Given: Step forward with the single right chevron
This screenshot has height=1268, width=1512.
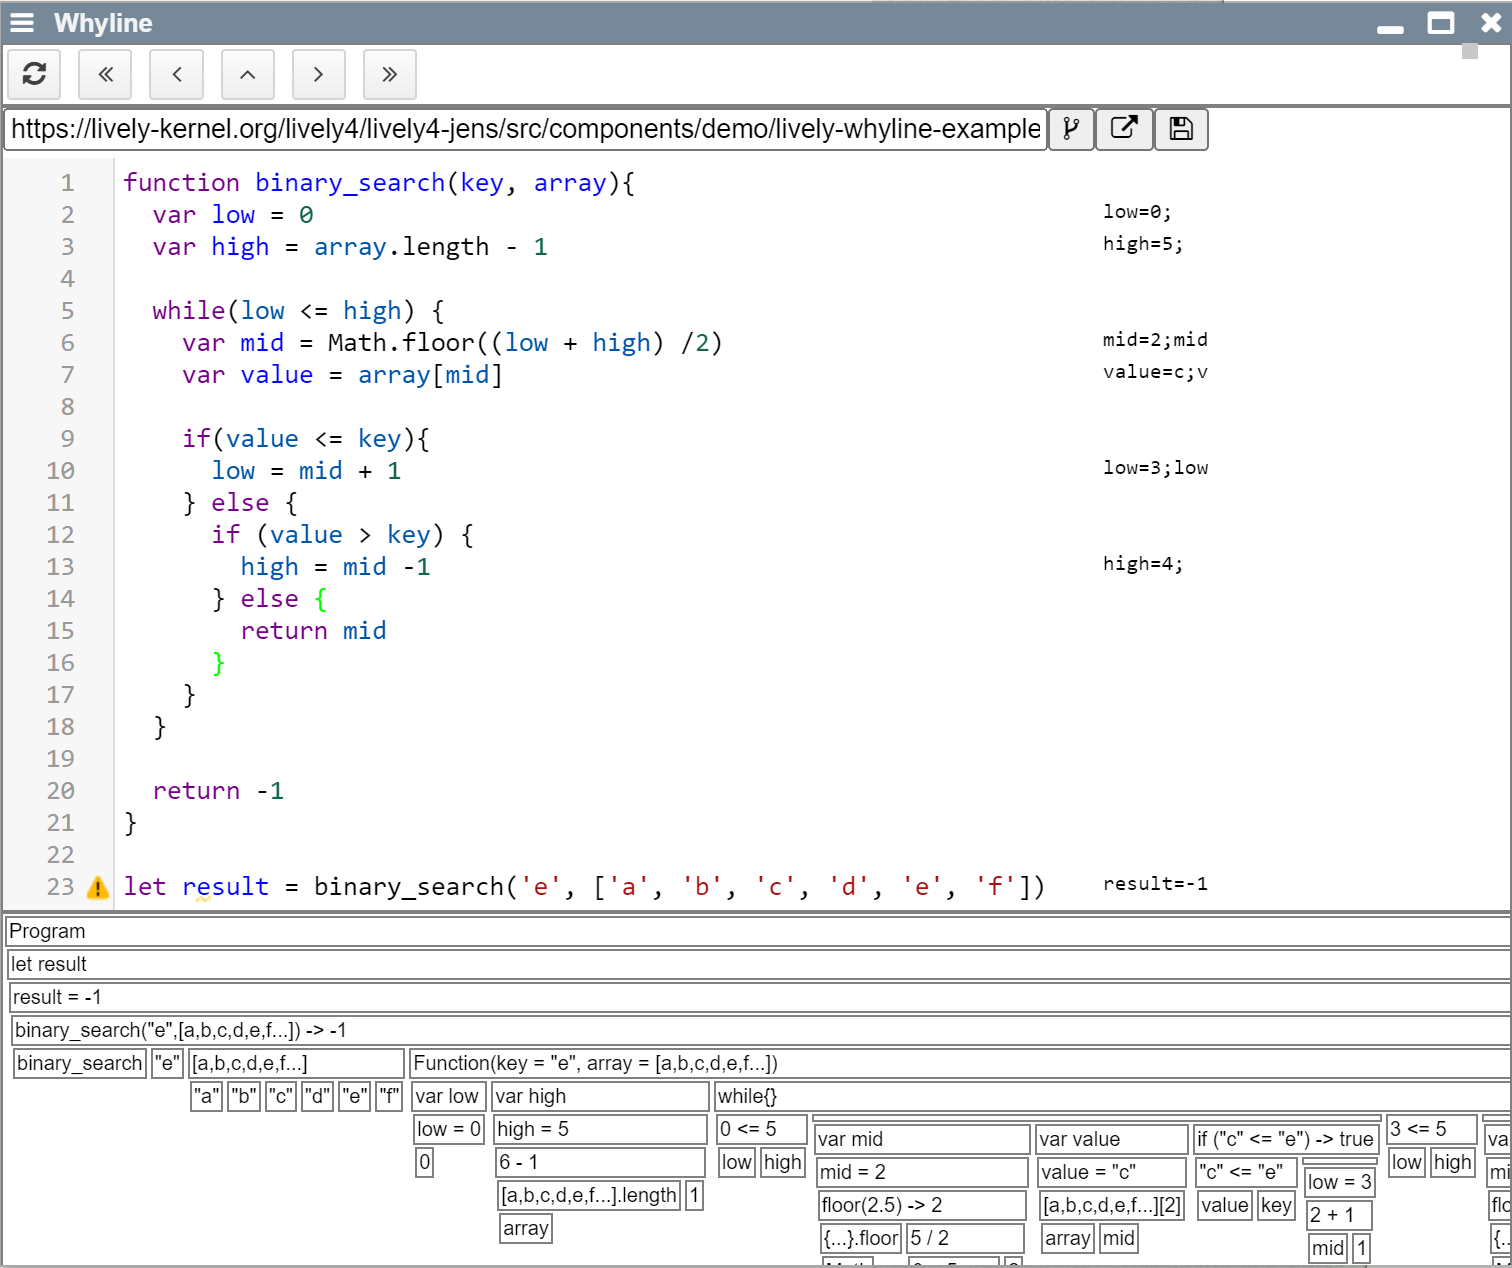Looking at the screenshot, I should tap(318, 74).
